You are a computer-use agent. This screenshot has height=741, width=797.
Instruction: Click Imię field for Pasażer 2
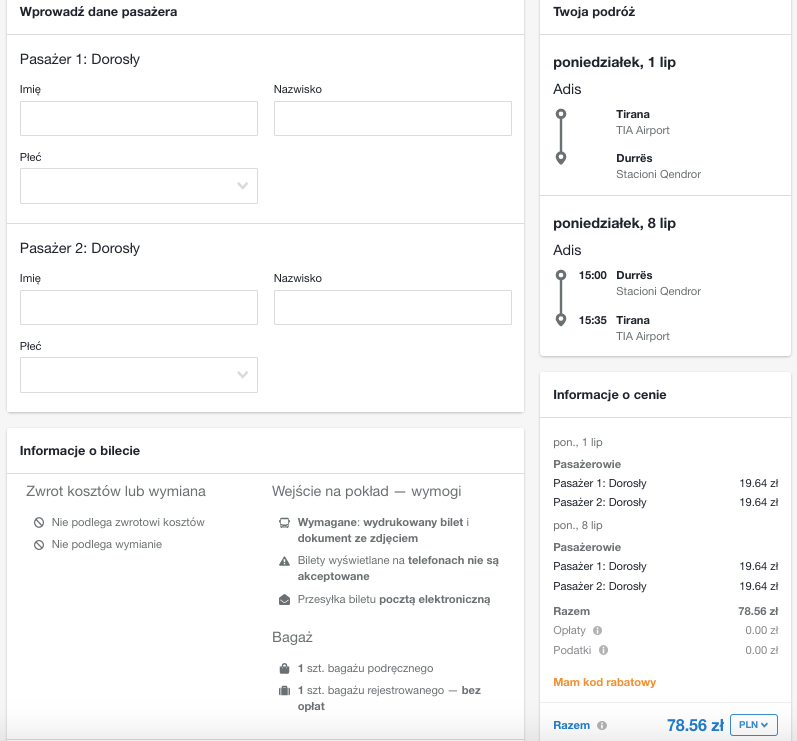tap(139, 308)
